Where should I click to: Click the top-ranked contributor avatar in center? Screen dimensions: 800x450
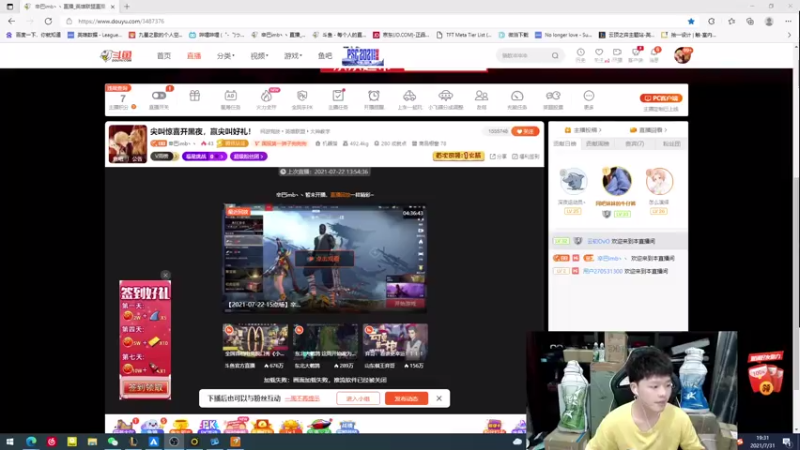click(x=617, y=181)
